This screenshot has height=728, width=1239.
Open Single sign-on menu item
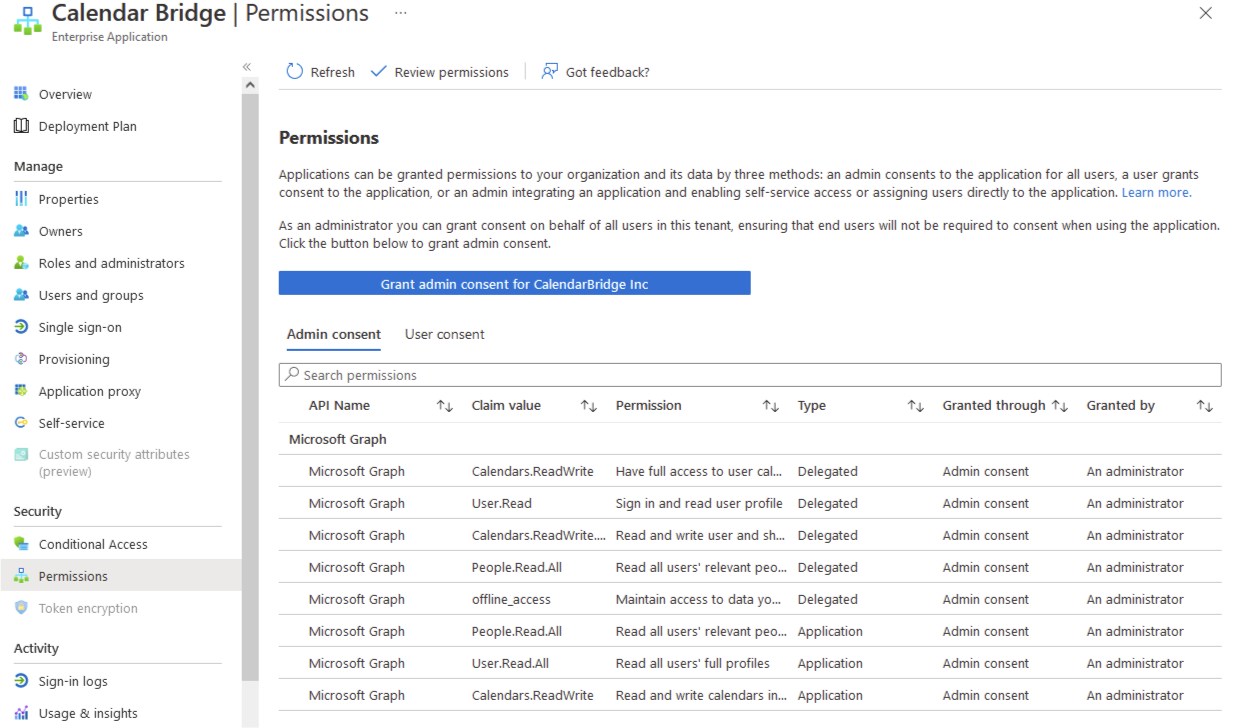tap(80, 327)
